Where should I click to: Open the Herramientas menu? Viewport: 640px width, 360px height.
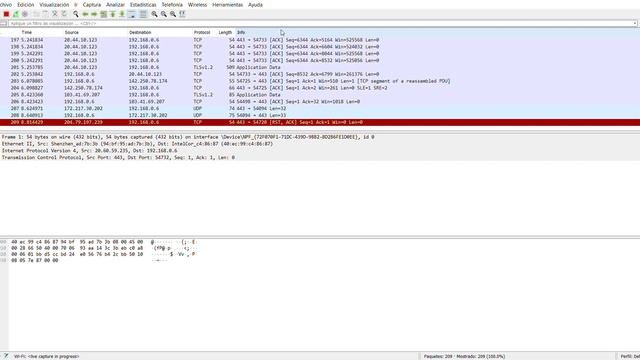[x=227, y=5]
